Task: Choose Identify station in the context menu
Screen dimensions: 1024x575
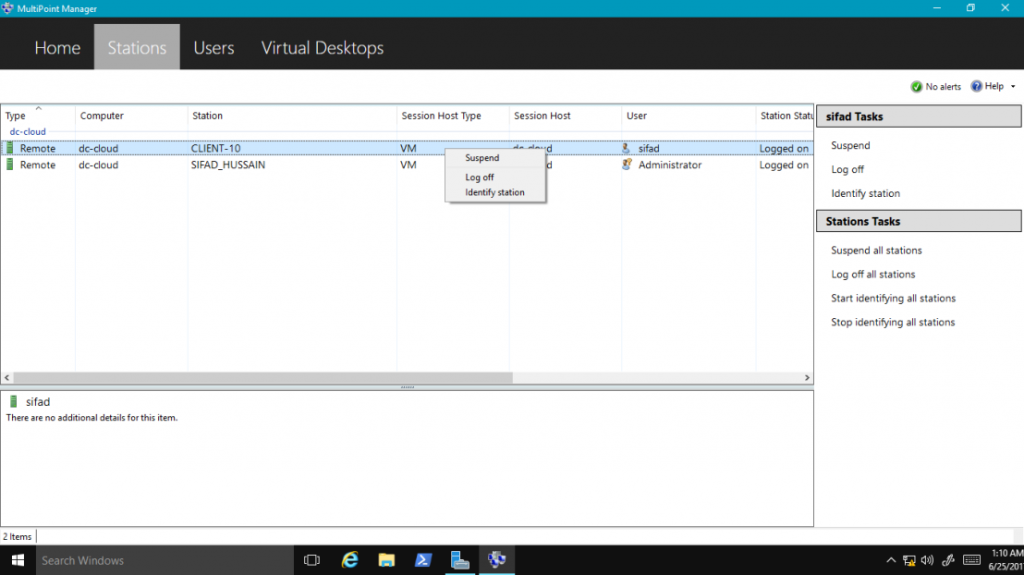Action: pos(494,192)
